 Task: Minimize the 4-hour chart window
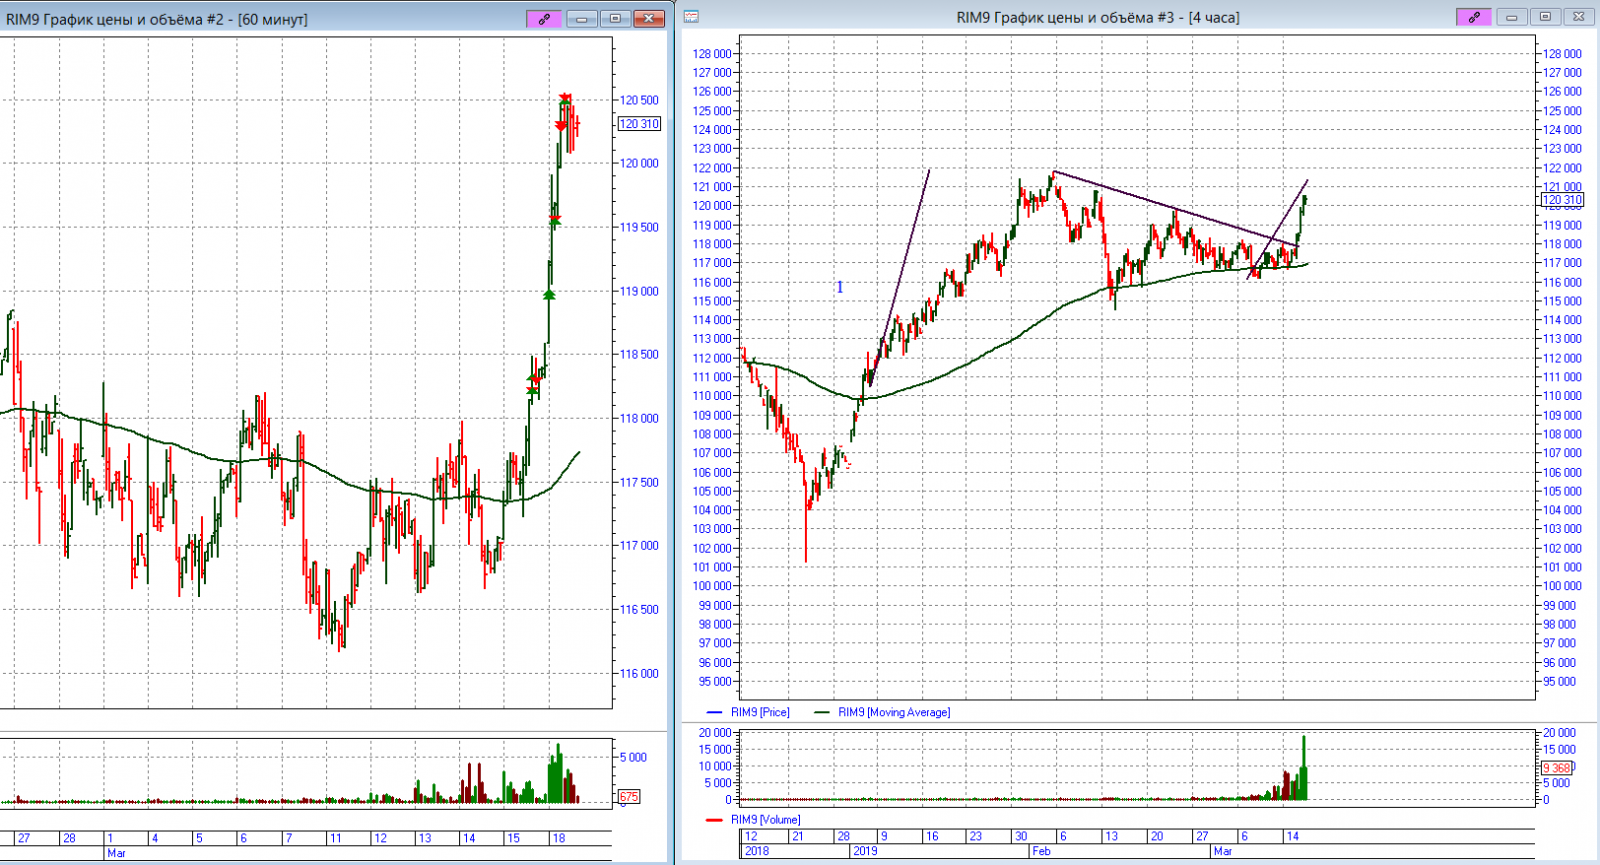pos(1512,17)
